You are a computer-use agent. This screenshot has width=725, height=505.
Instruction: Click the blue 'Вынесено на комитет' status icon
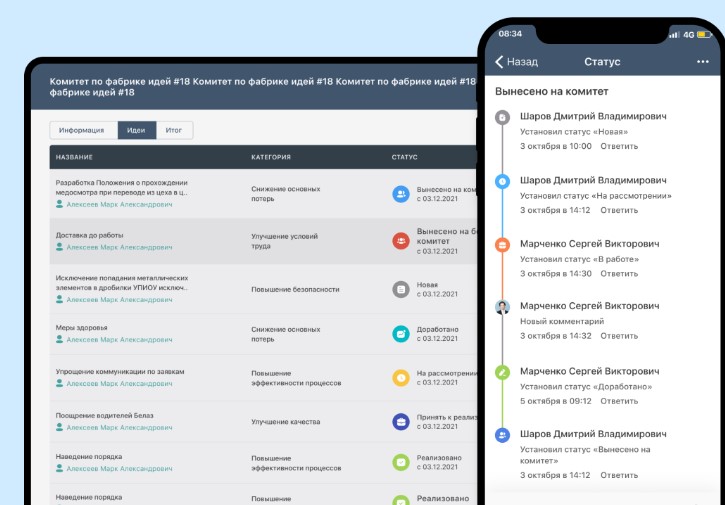(x=401, y=194)
